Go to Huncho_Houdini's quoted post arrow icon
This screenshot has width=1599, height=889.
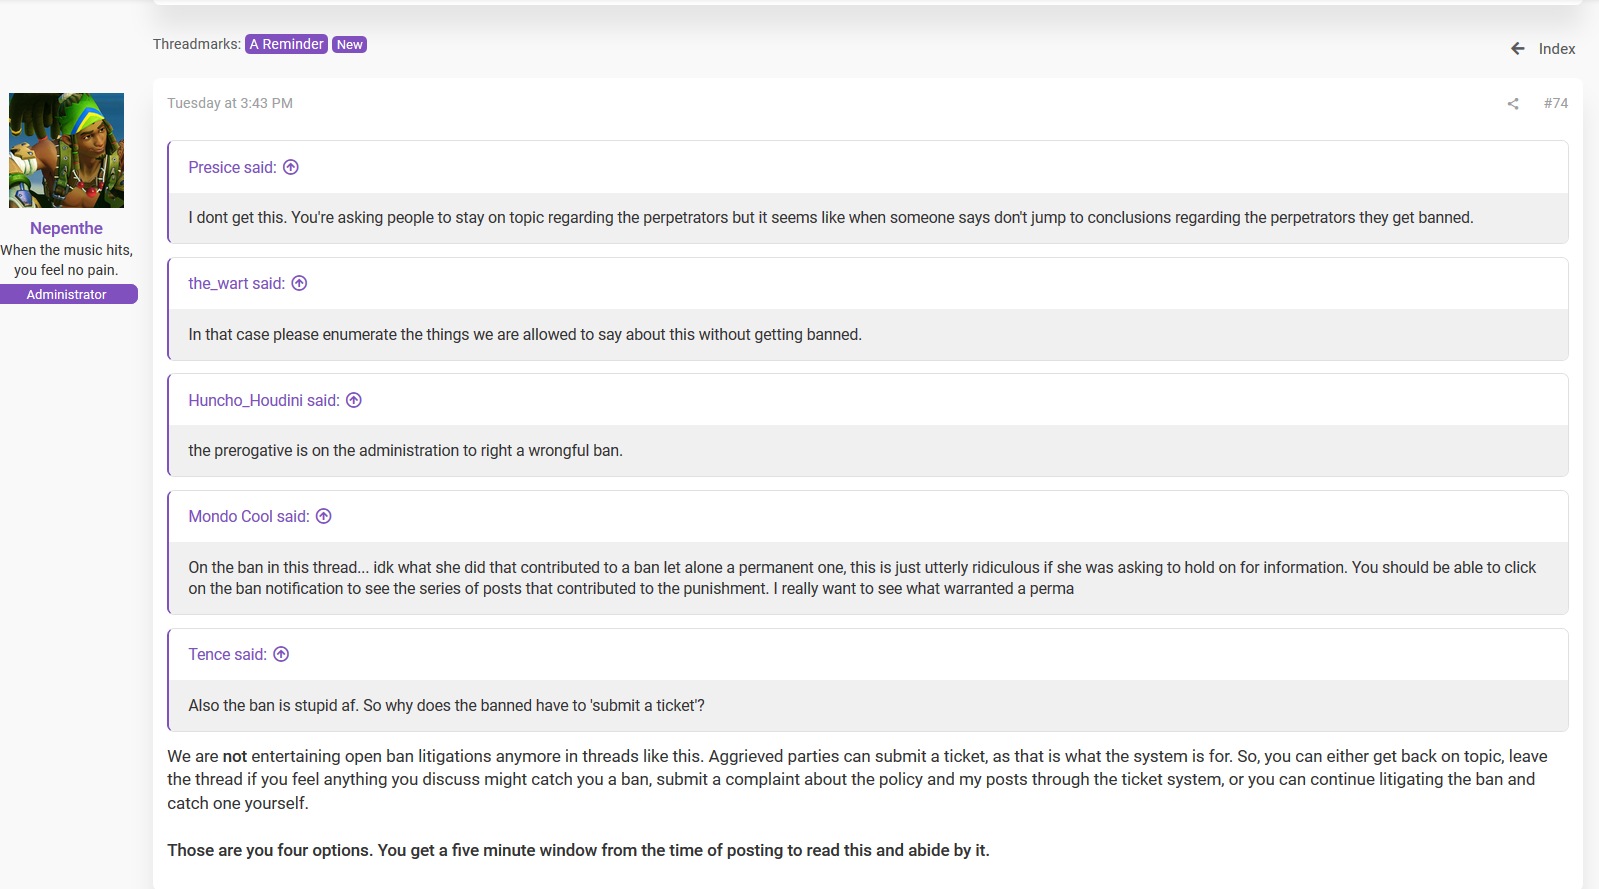354,400
